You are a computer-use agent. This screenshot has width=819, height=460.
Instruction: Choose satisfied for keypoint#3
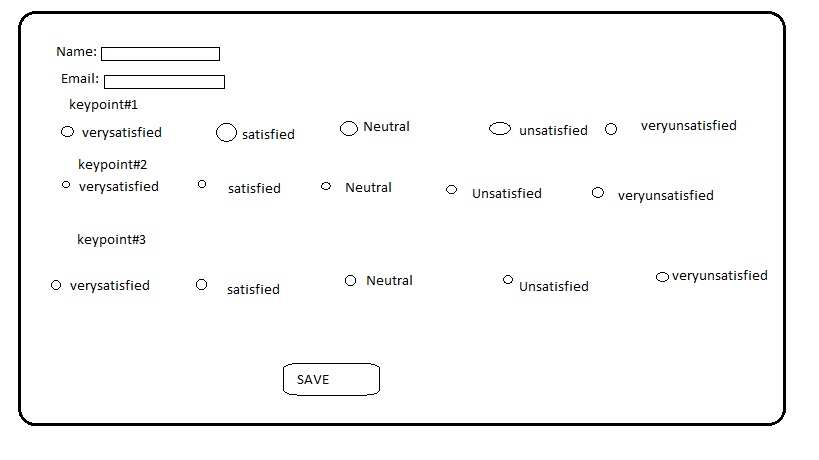click(x=201, y=285)
